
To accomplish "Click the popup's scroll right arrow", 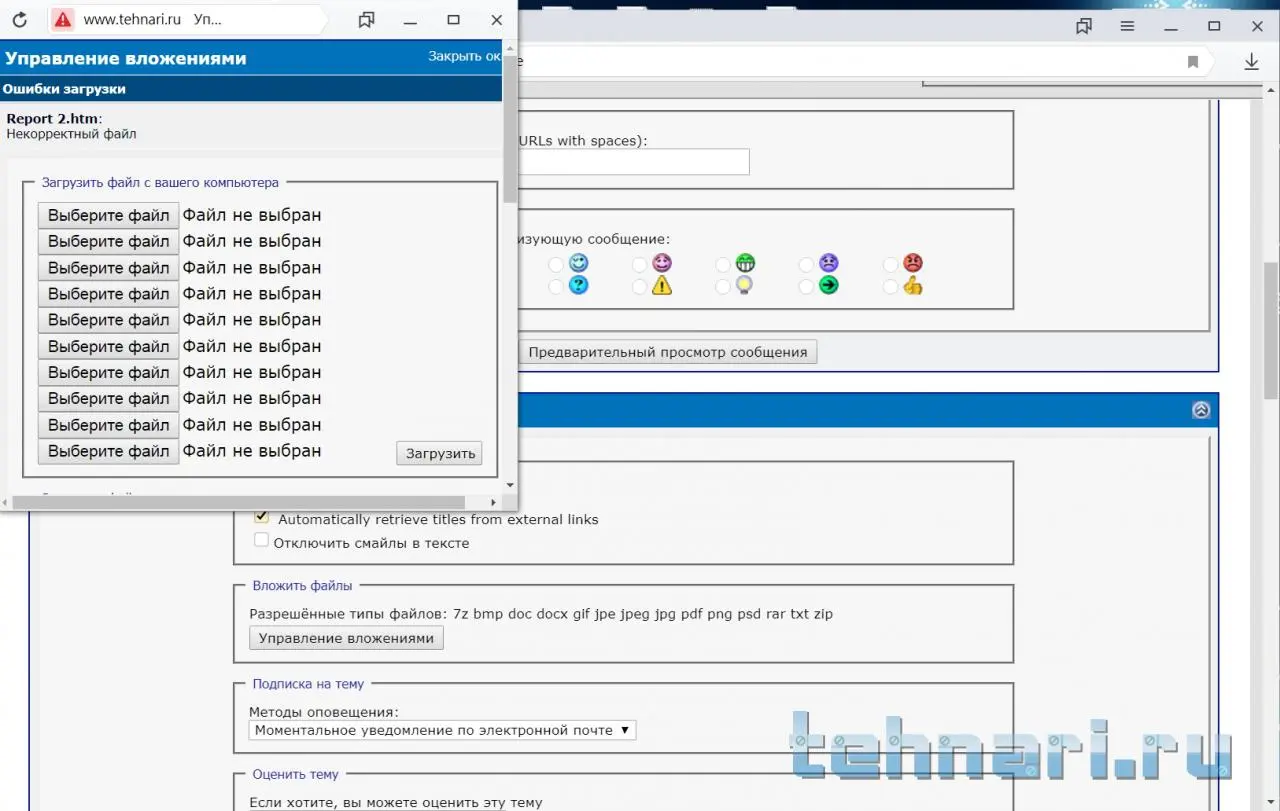I will click(493, 502).
